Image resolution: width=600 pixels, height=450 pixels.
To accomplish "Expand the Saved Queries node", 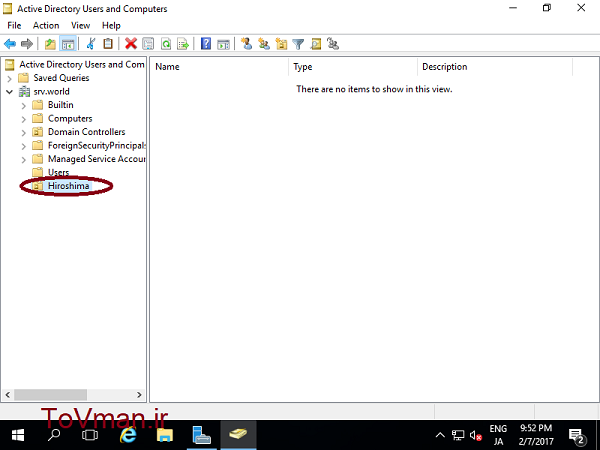I will (x=10, y=78).
